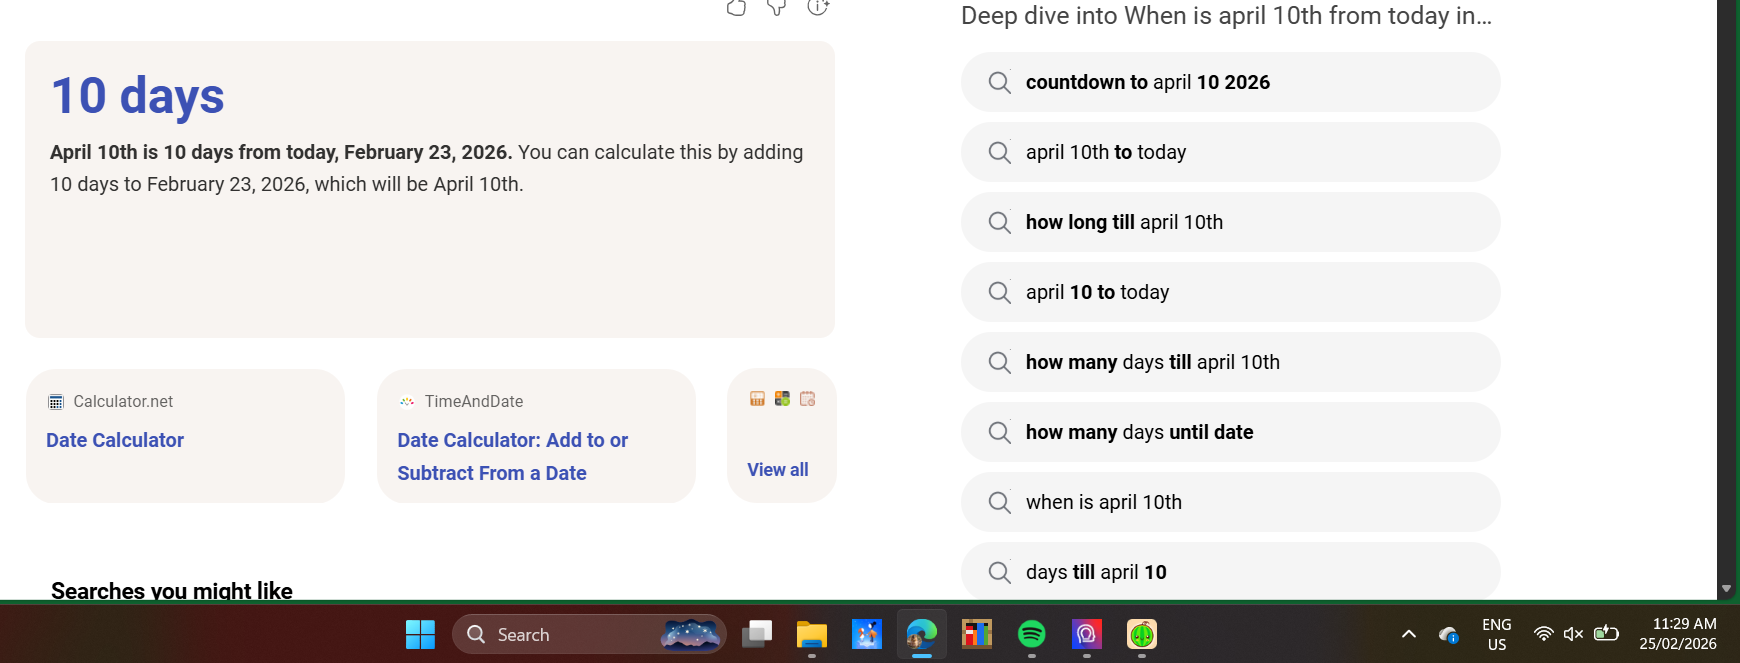Click the OneDrive cloud tray icon
This screenshot has height=663, width=1740.
(x=1448, y=634)
